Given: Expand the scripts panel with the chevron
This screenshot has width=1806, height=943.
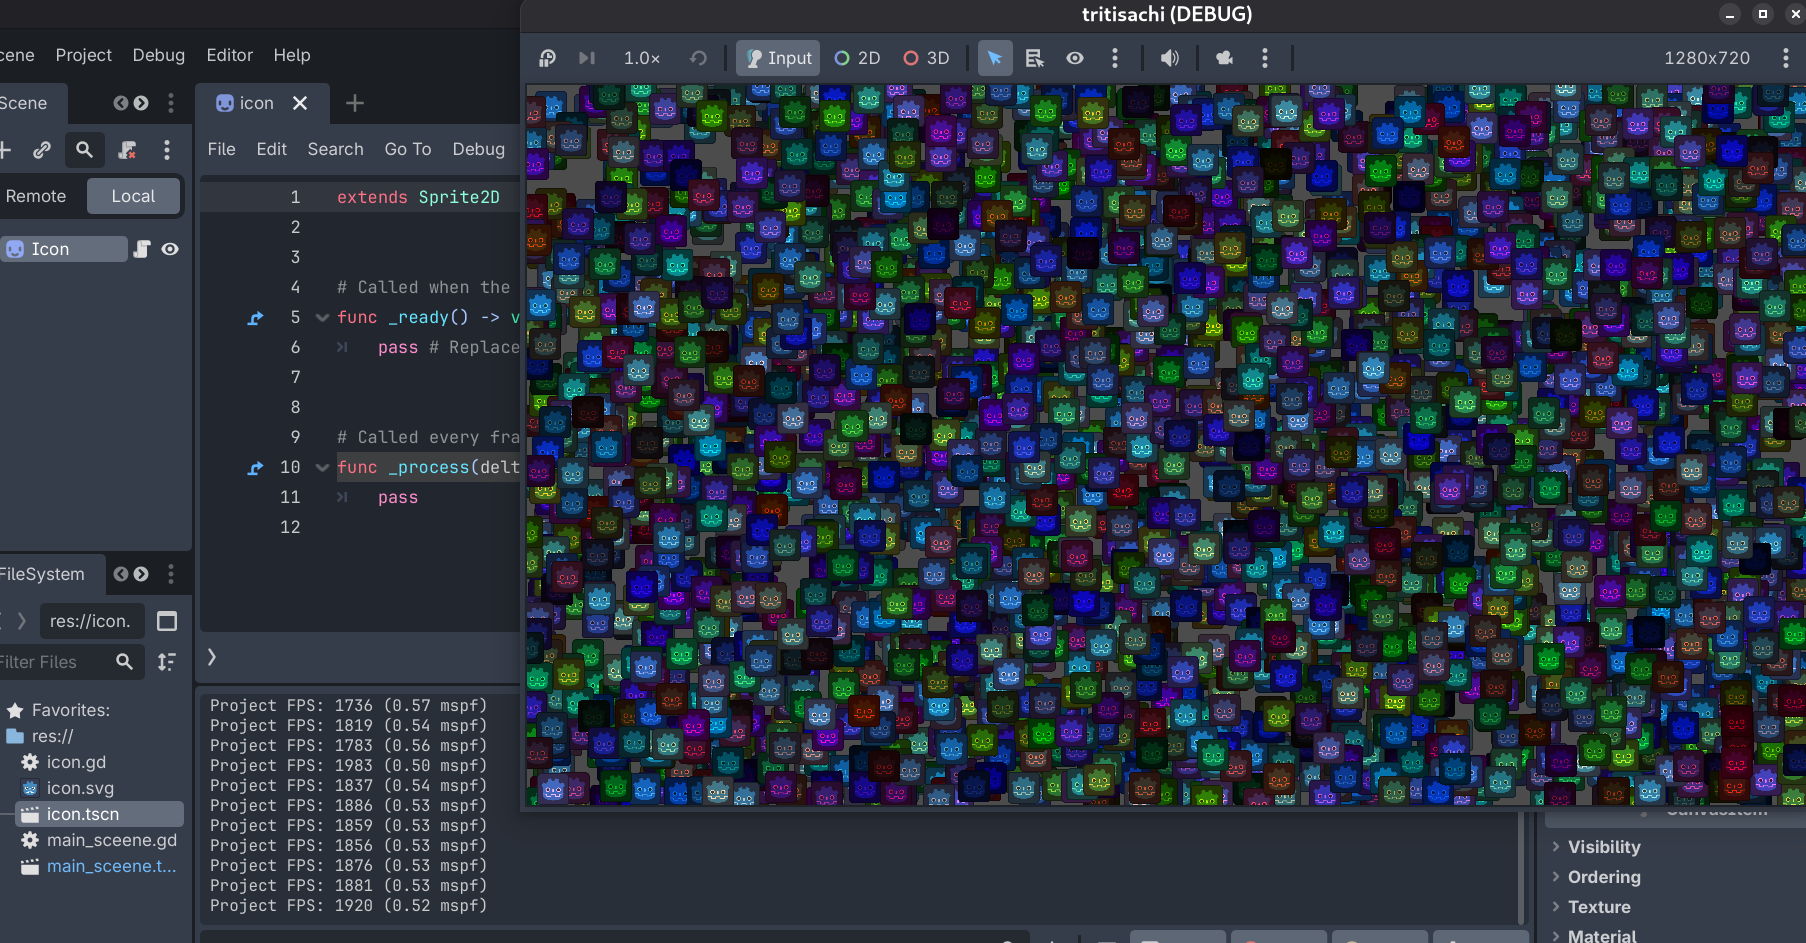Looking at the screenshot, I should tap(212, 657).
